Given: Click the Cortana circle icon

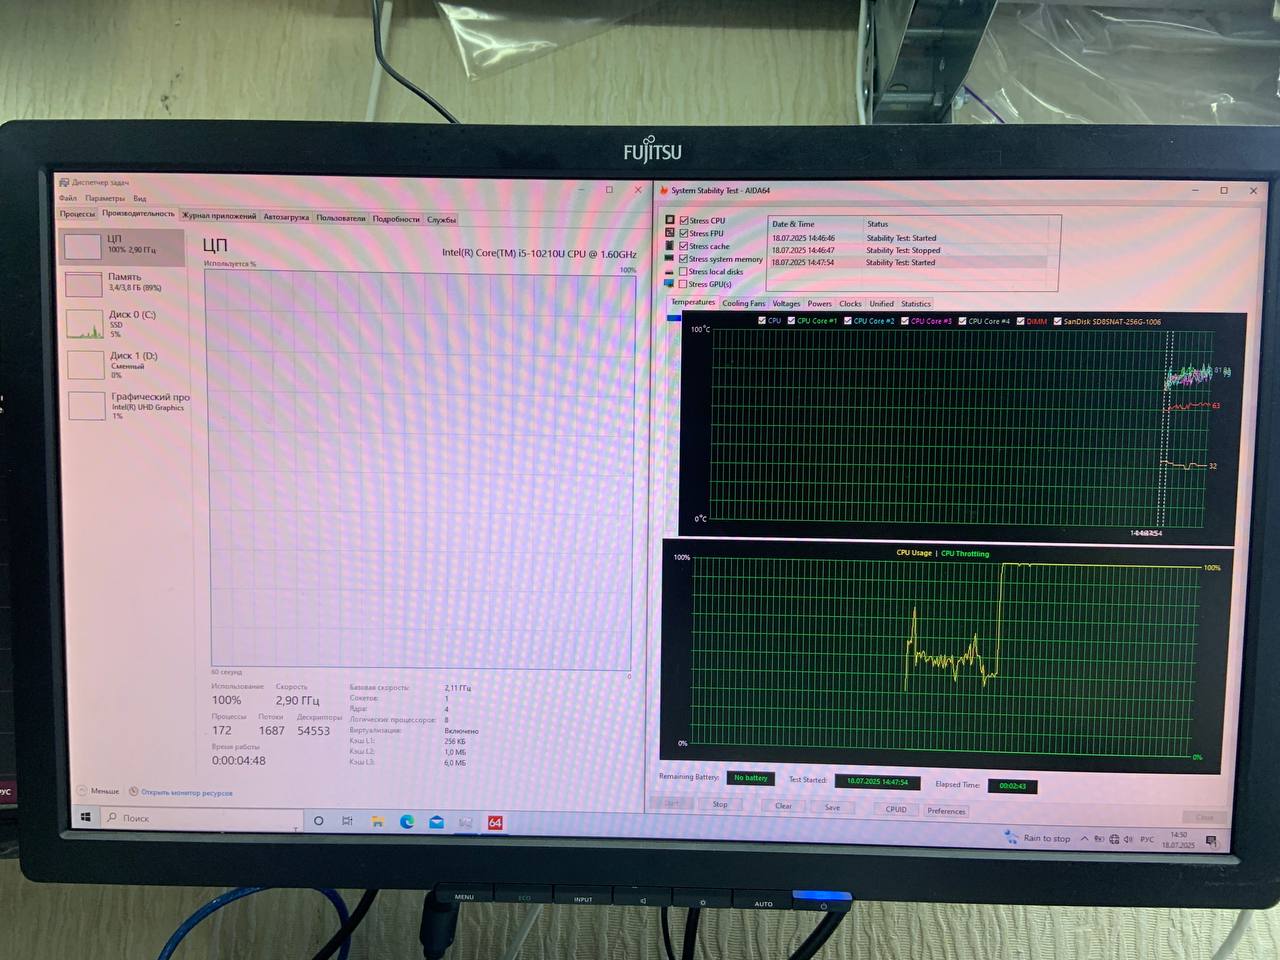Looking at the screenshot, I should click(318, 820).
